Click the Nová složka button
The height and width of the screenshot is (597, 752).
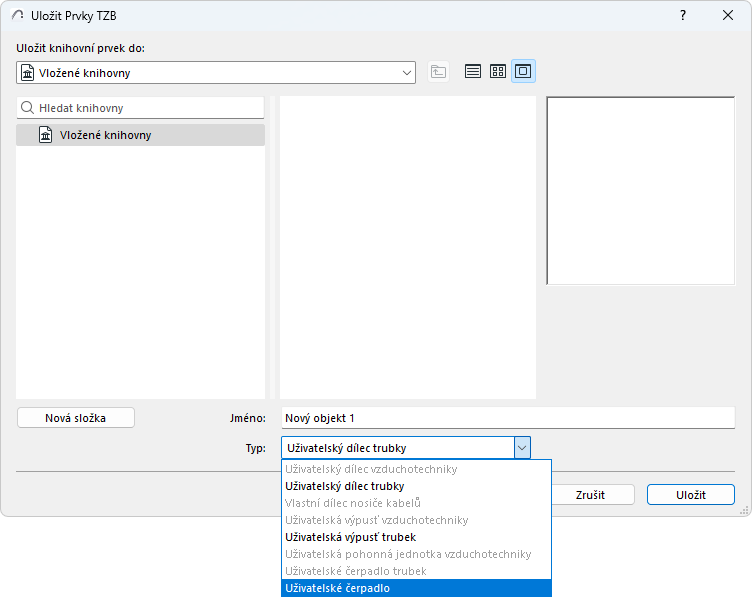(76, 418)
